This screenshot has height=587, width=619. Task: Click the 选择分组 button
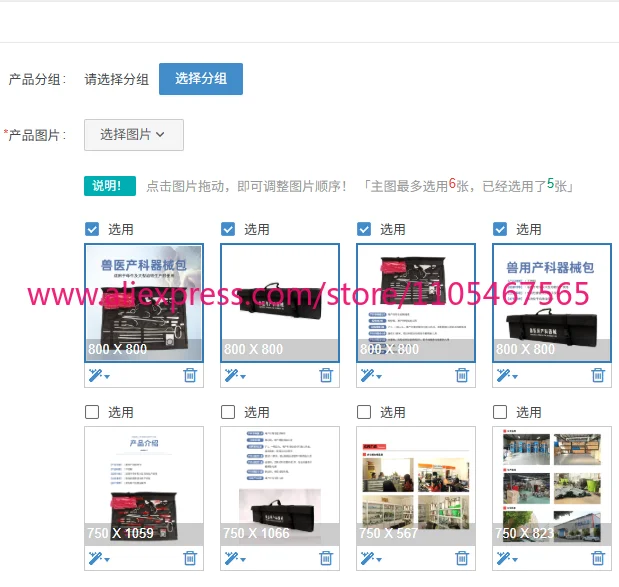(x=201, y=79)
